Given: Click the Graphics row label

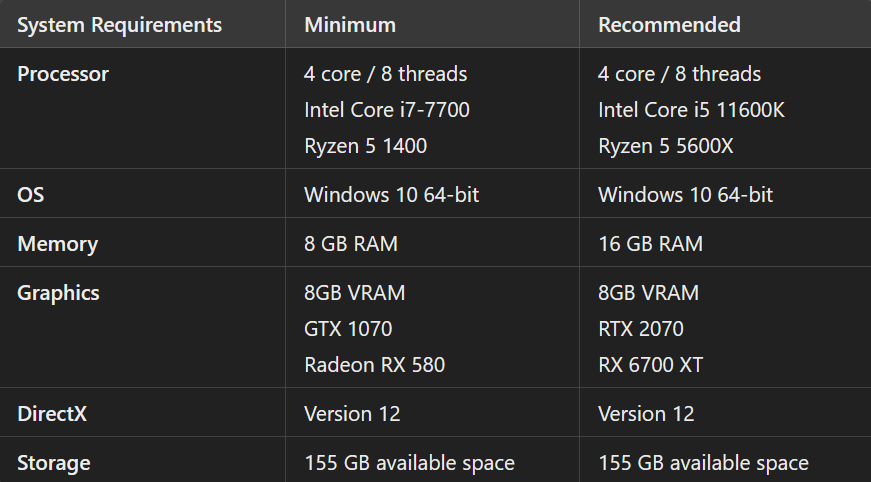Looking at the screenshot, I should [59, 293].
